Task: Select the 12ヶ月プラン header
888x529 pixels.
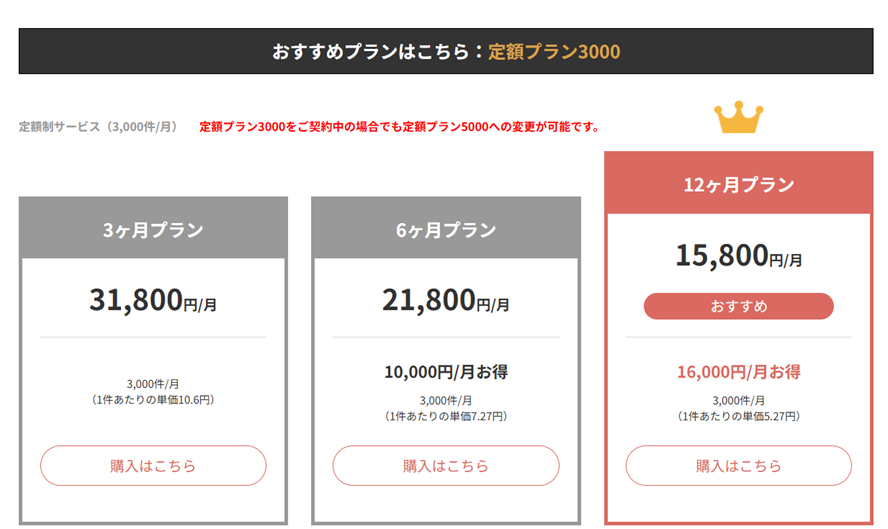Action: [738, 184]
